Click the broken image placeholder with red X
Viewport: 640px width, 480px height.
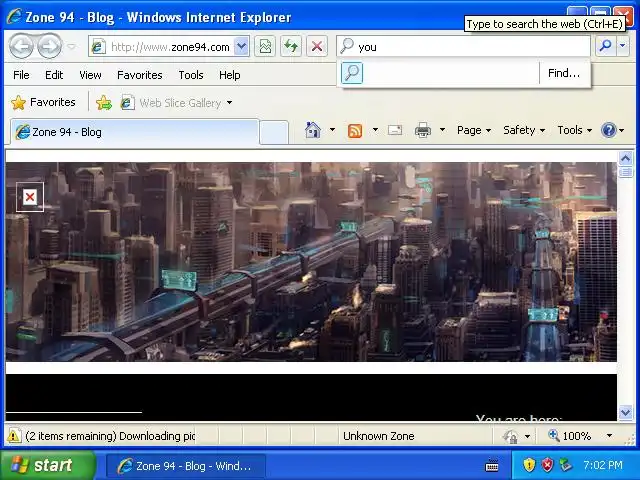pos(30,197)
